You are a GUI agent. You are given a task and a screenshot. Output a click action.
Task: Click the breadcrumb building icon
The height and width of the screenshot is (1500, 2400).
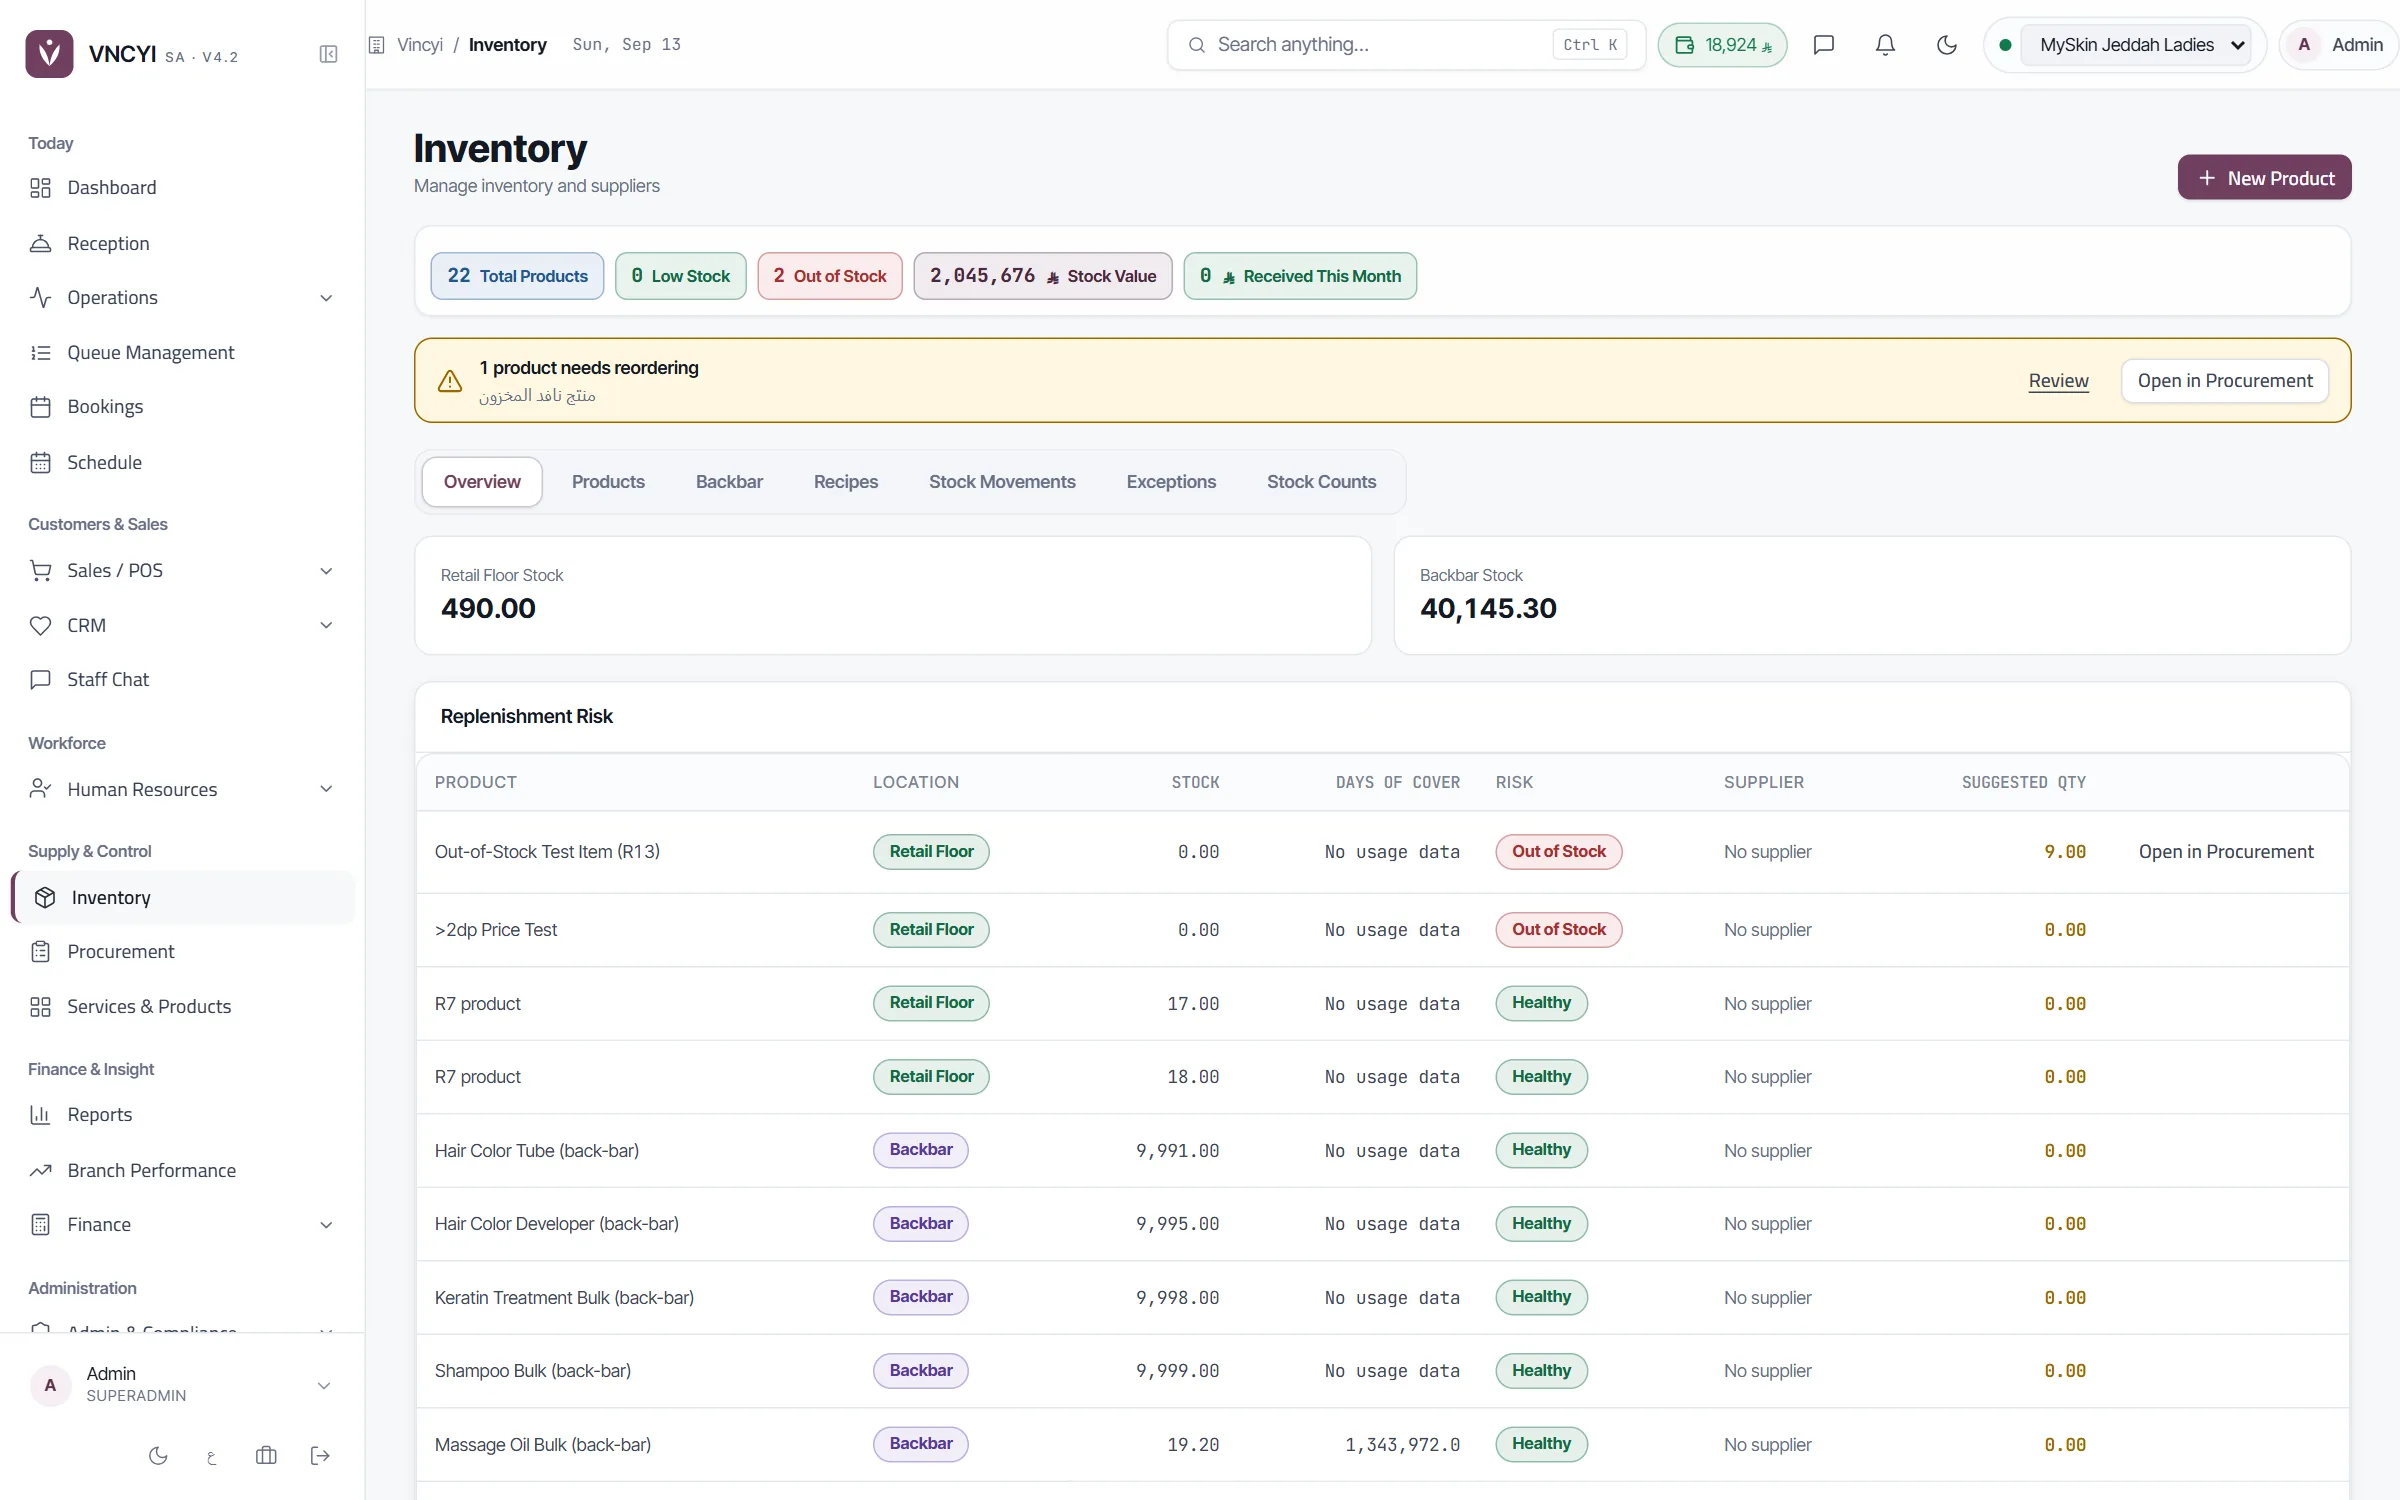coord(377,45)
